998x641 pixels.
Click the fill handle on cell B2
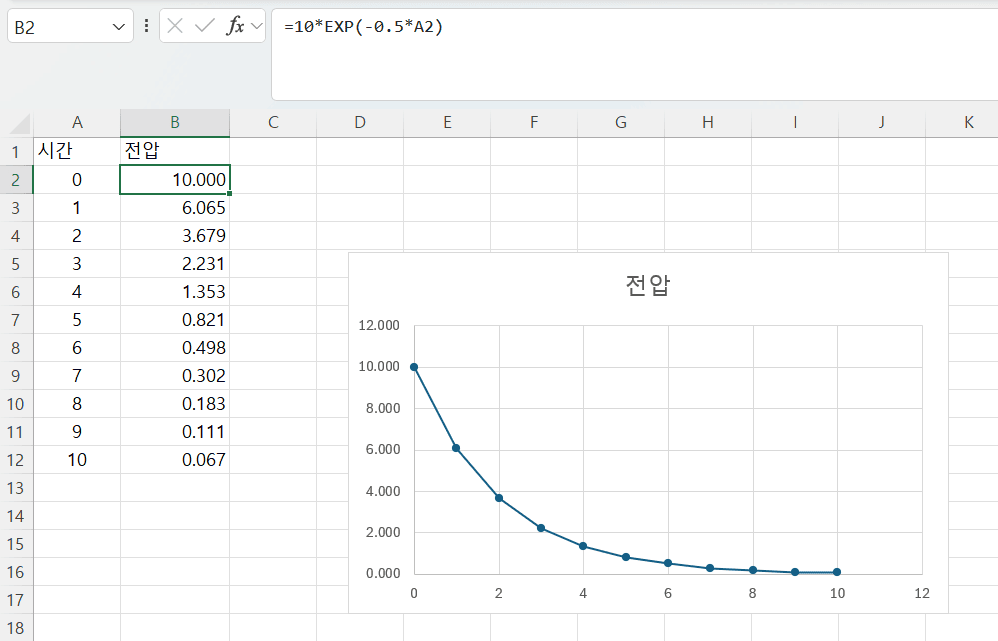point(230,193)
